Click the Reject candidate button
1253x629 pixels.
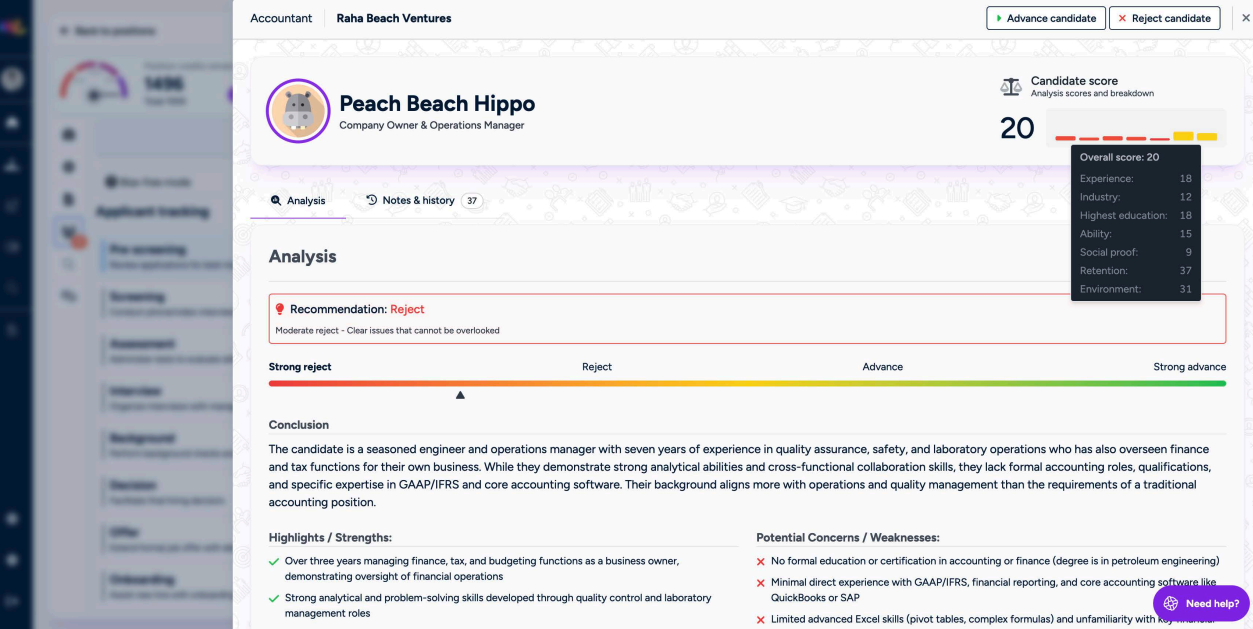[x=1164, y=18]
